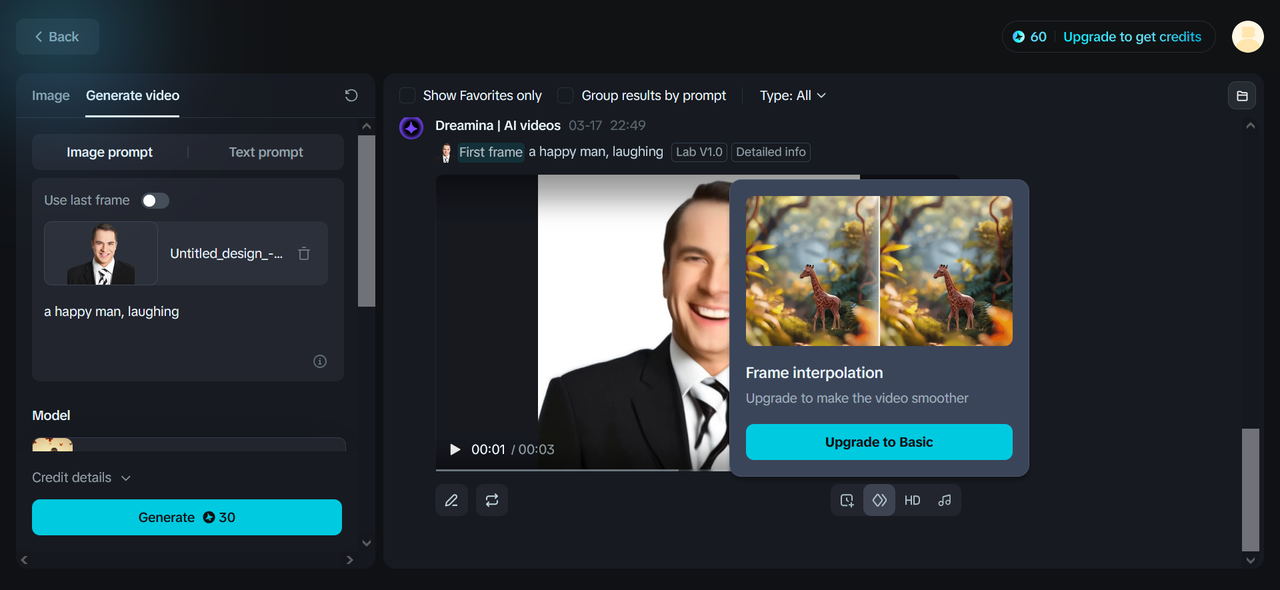Select the Frame interpolation icon

coord(879,499)
